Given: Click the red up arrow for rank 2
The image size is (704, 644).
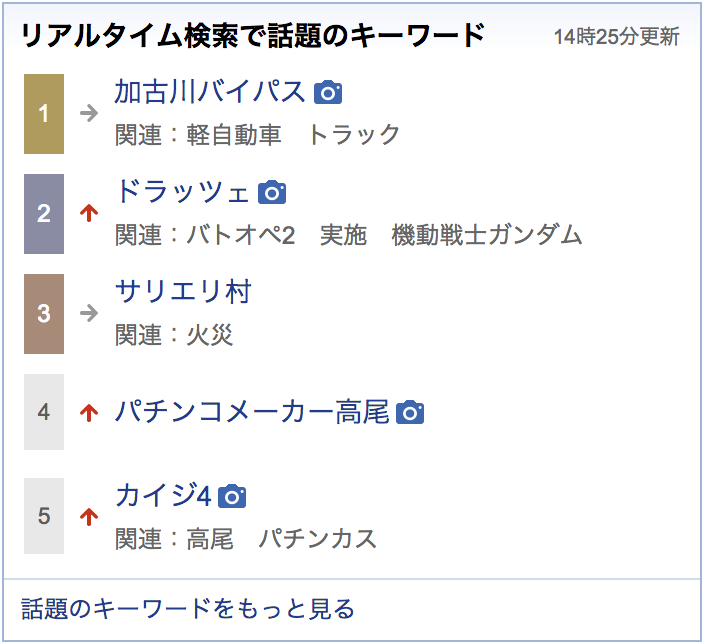Looking at the screenshot, I should pyautogui.click(x=89, y=213).
